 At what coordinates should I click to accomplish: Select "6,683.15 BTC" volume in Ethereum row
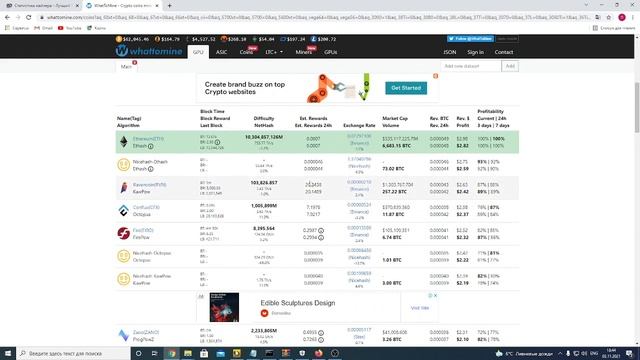(396, 146)
